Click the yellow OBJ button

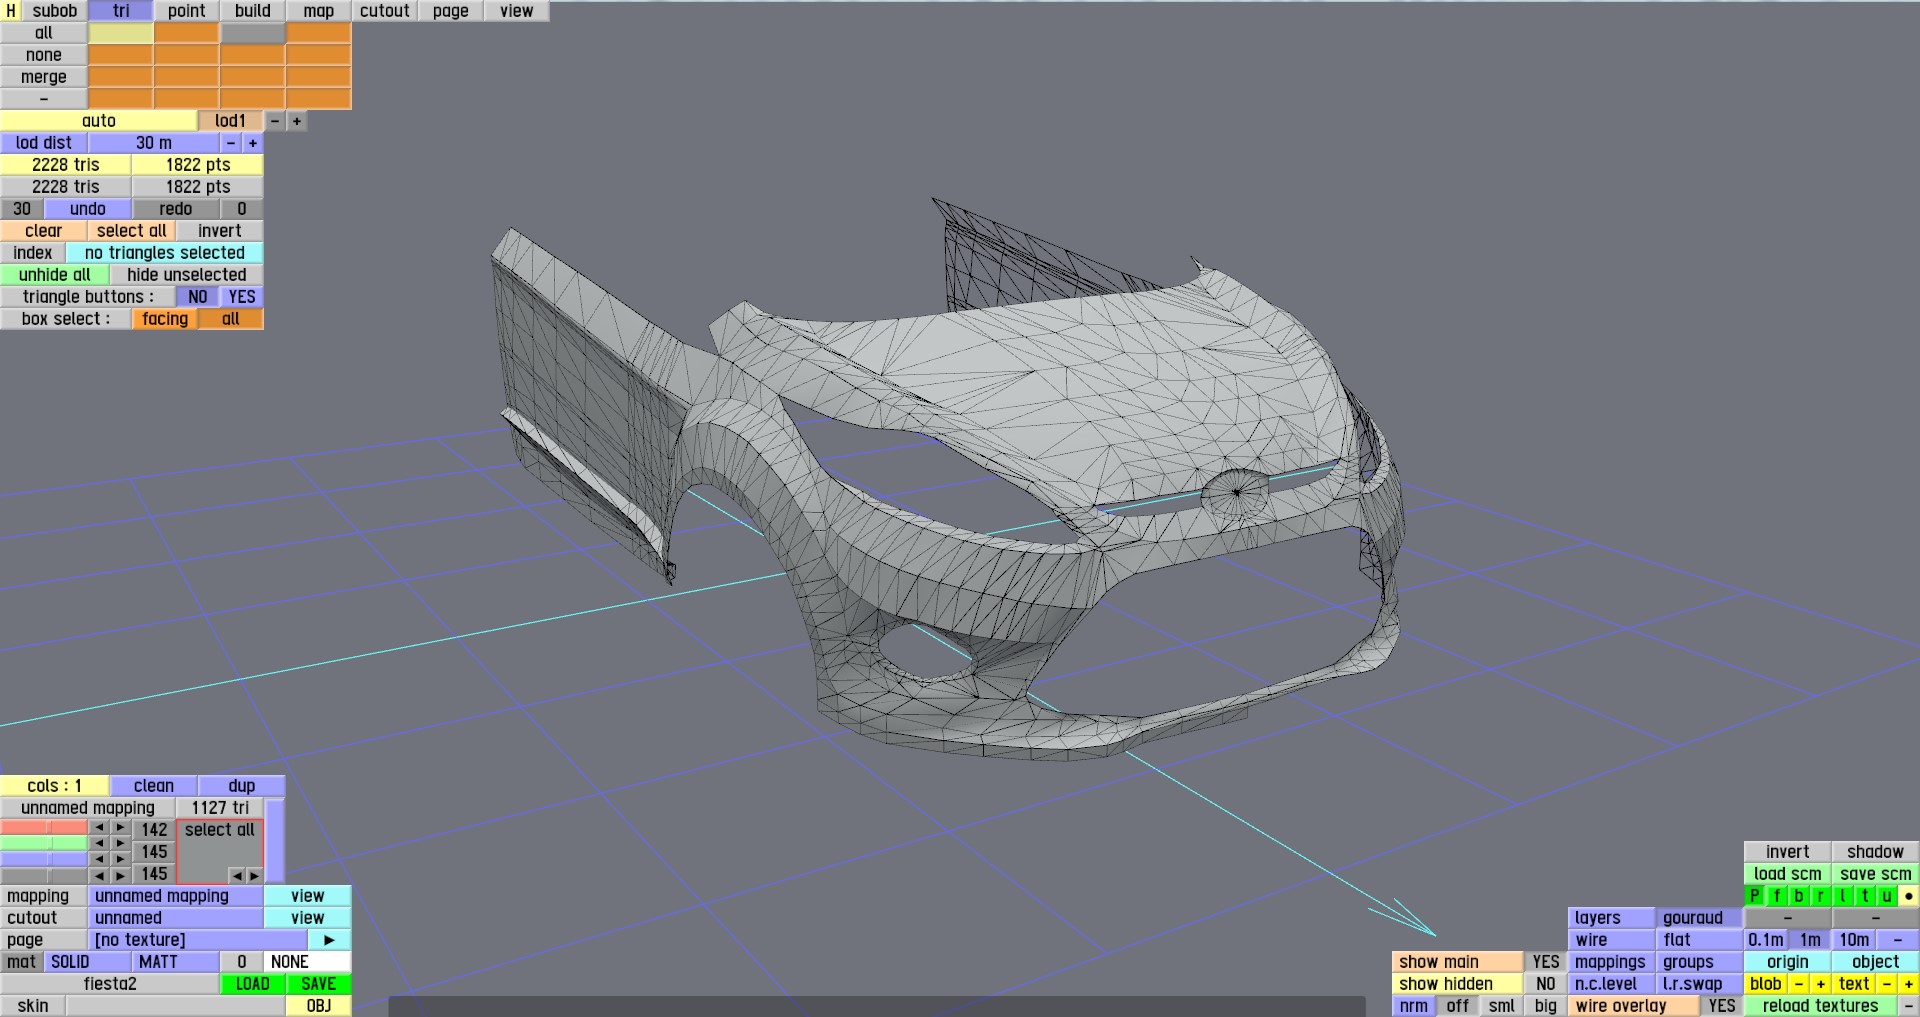319,1006
